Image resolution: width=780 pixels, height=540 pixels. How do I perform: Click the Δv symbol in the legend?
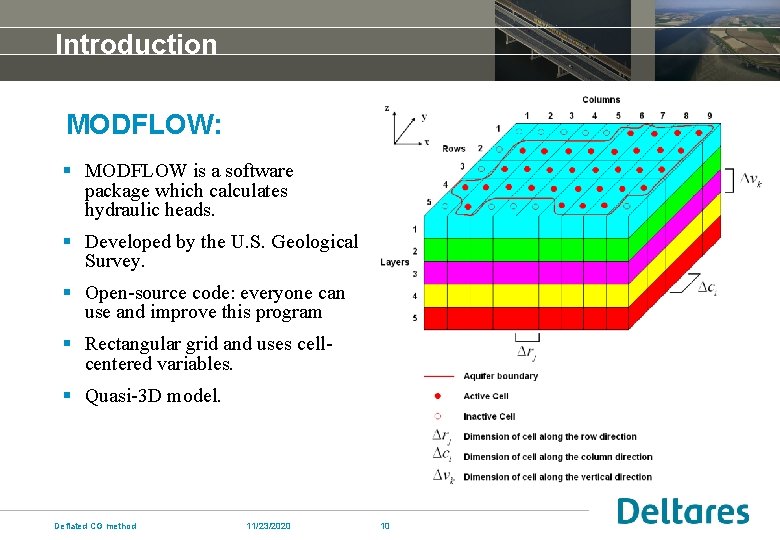pos(443,476)
